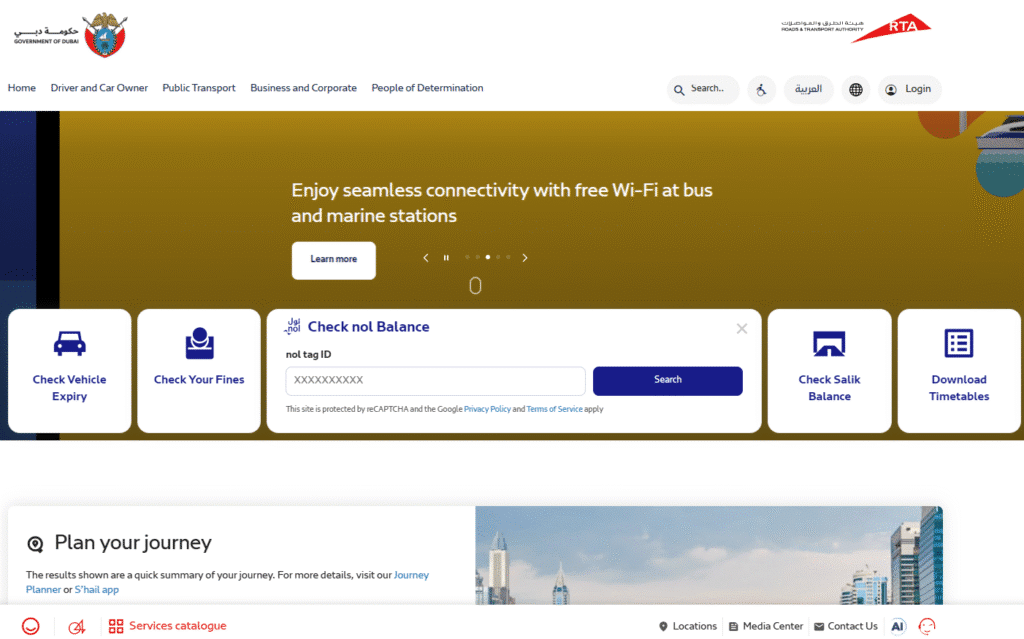Viewport: 1024px width, 639px height.
Task: Click the Login button text
Action: coord(918,89)
